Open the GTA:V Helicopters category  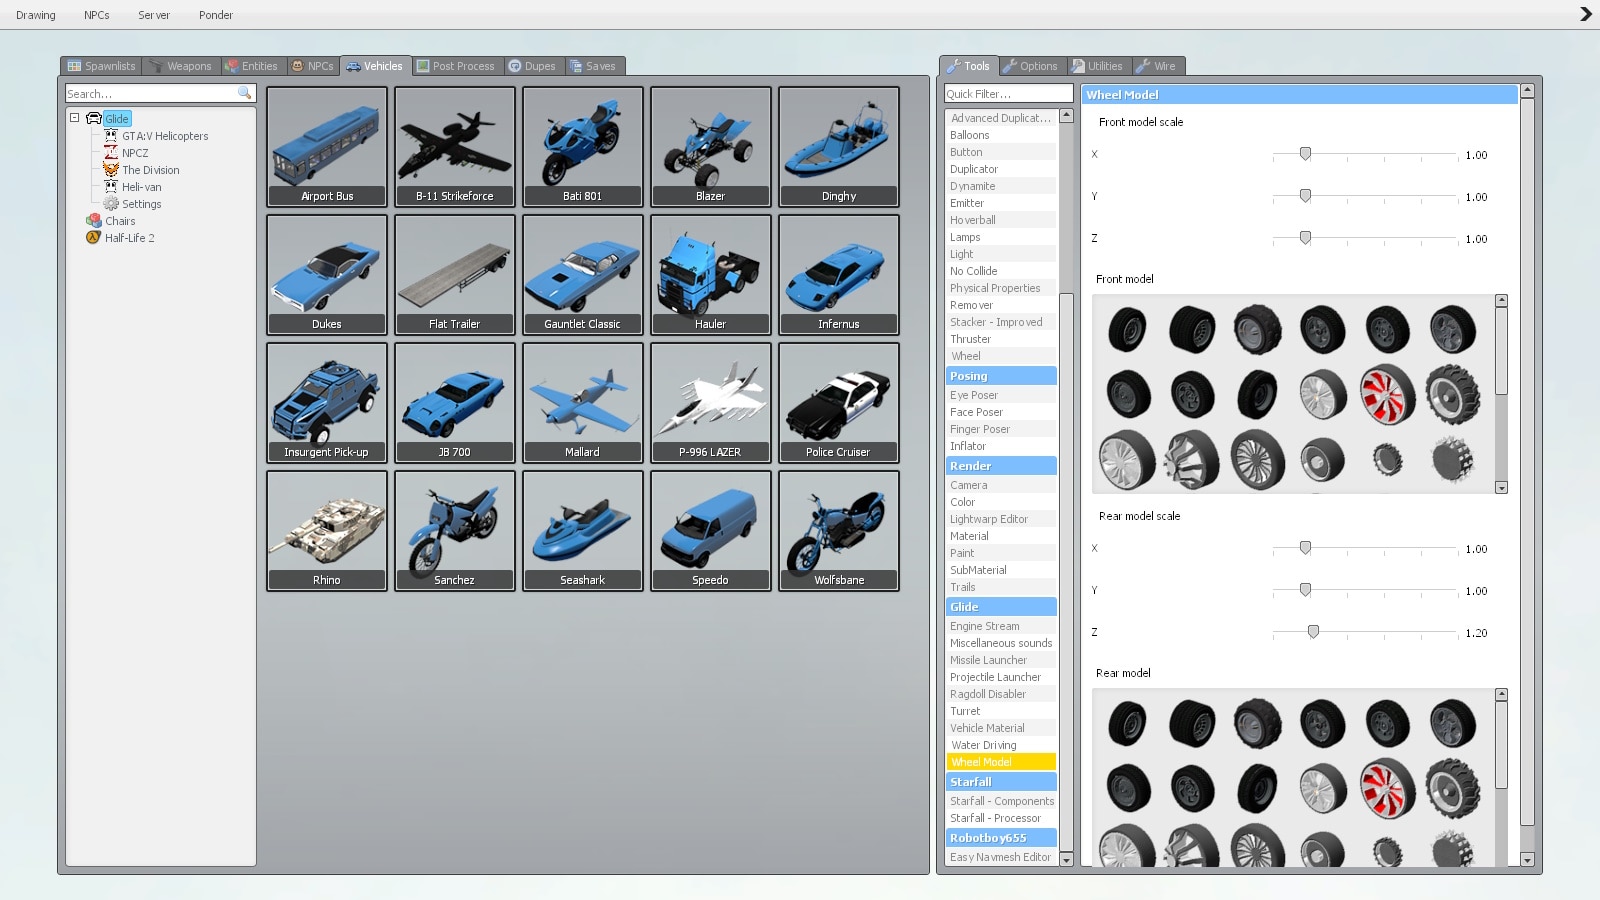tap(165, 136)
